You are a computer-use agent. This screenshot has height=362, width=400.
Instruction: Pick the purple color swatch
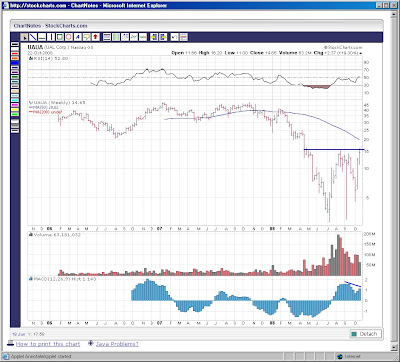click(x=15, y=72)
